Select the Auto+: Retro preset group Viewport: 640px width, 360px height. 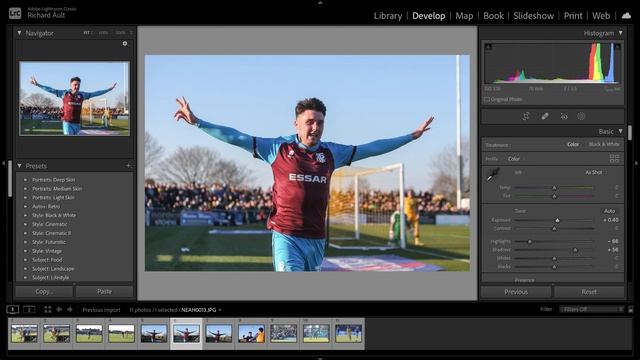[46, 207]
